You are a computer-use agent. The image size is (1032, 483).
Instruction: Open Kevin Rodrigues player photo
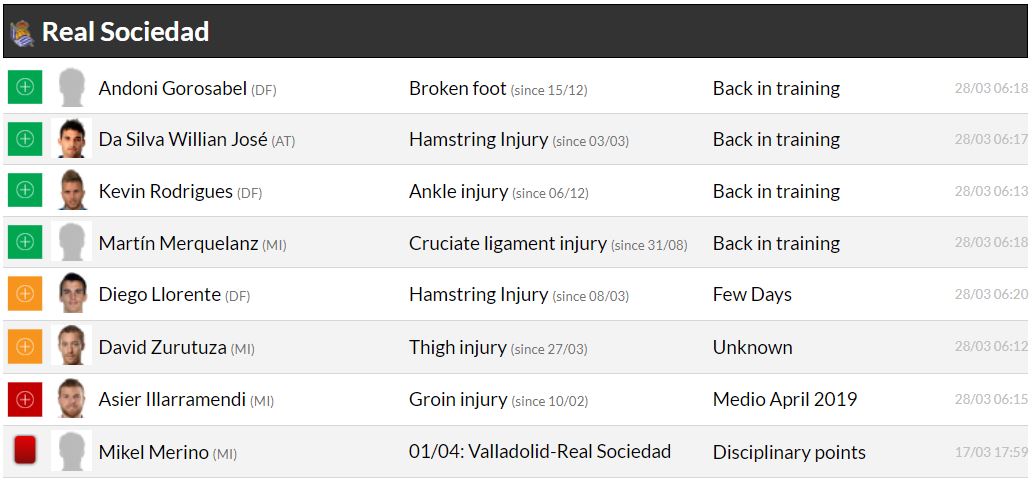click(x=71, y=190)
